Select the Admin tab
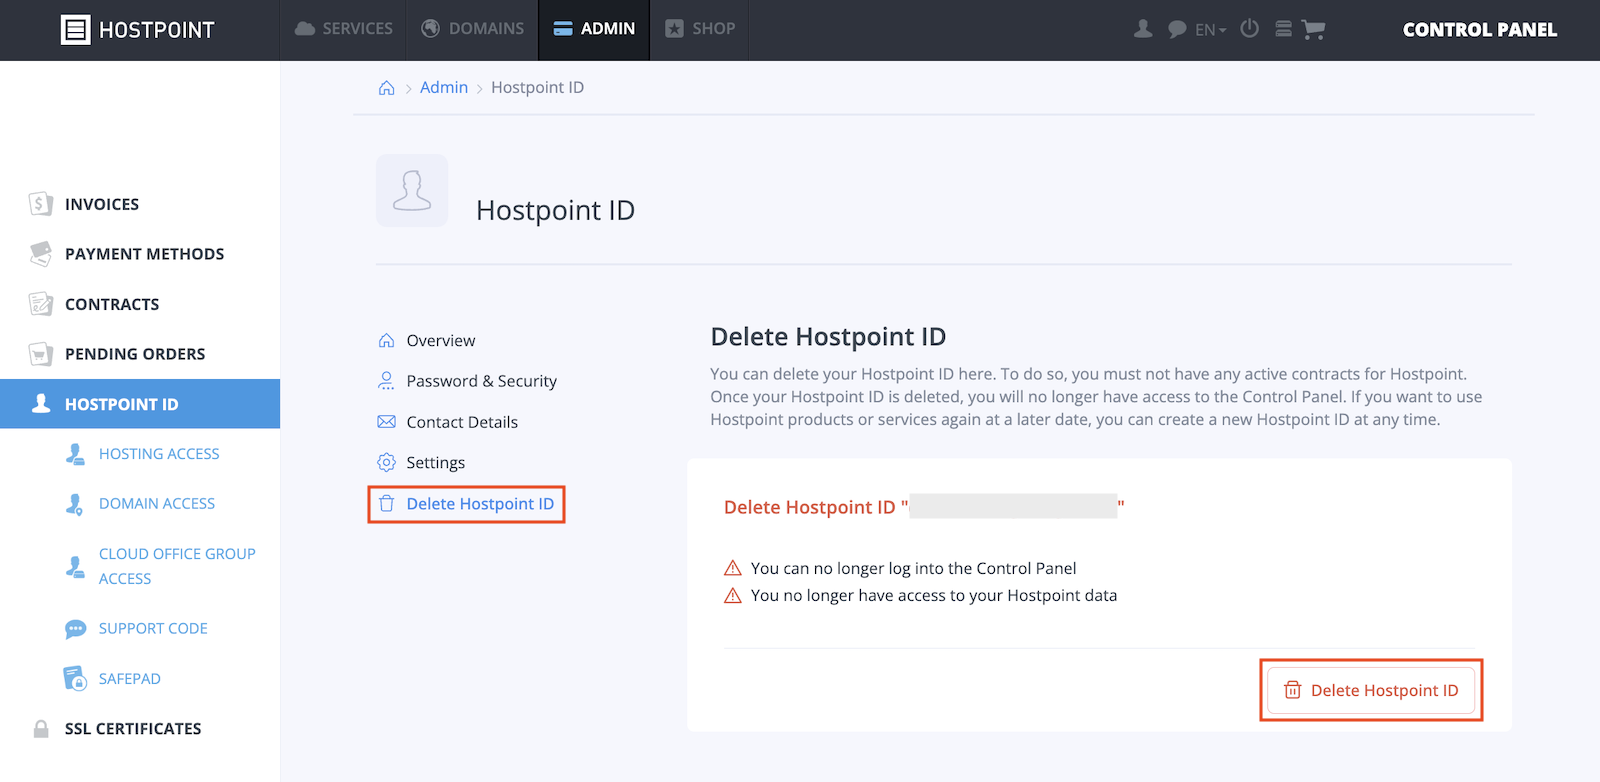 click(594, 29)
